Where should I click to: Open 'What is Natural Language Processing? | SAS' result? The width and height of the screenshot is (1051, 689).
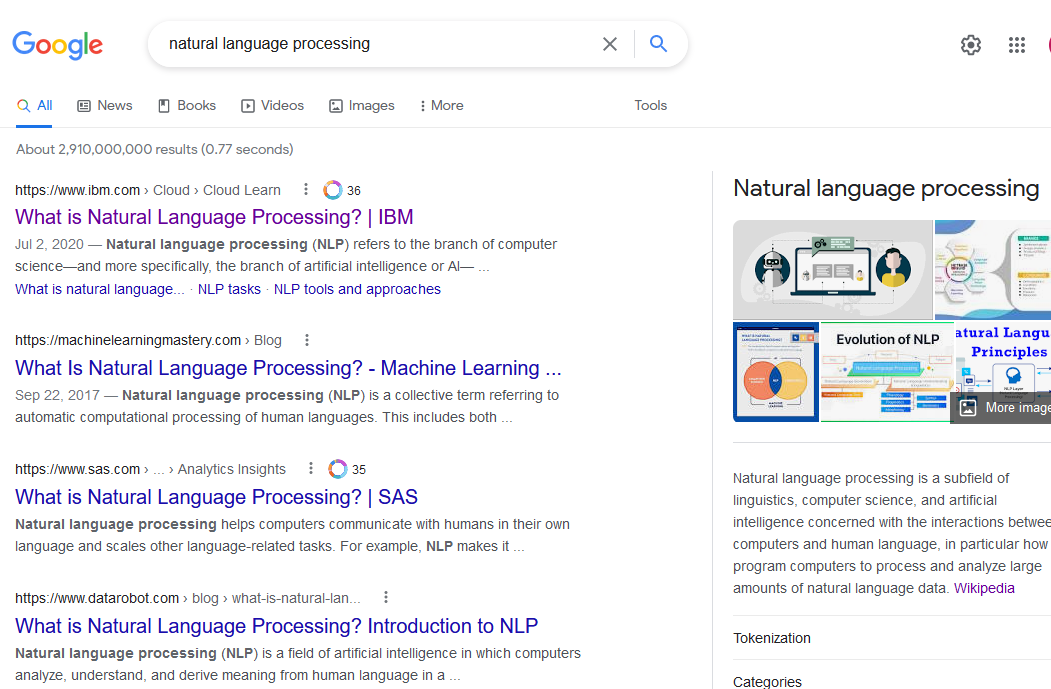[216, 497]
